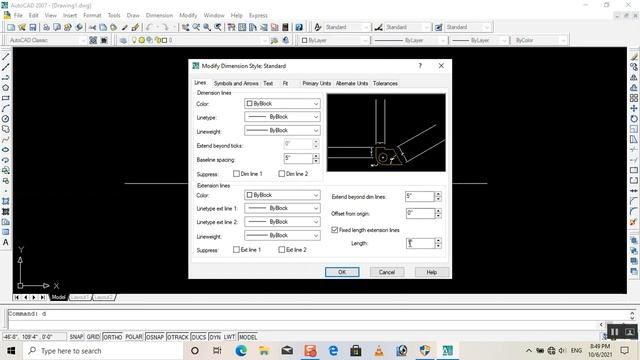Select the Rectangle draw tool
Viewport: 640px width, 360px height.
click(x=6, y=98)
